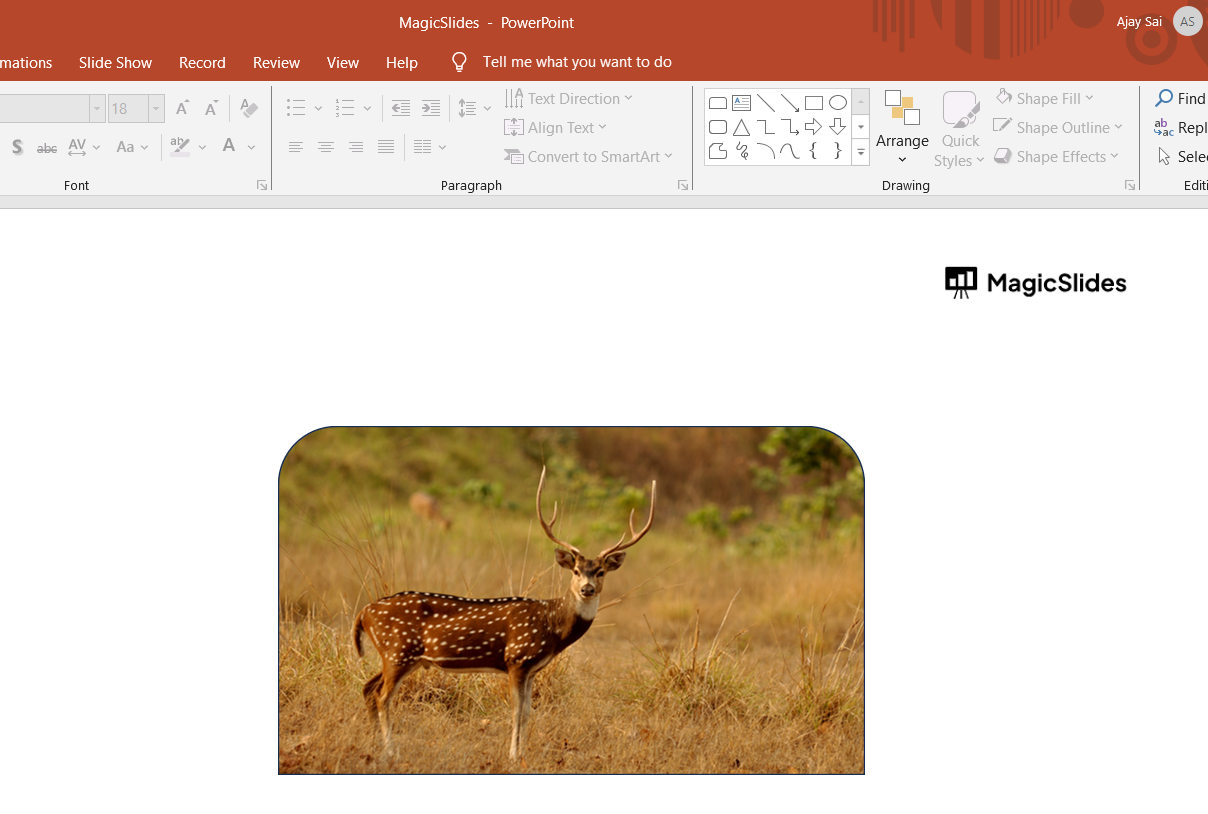Screen dimensions: 1208x814
Task: Click the lightbulb Tell Me icon
Action: pyautogui.click(x=459, y=62)
